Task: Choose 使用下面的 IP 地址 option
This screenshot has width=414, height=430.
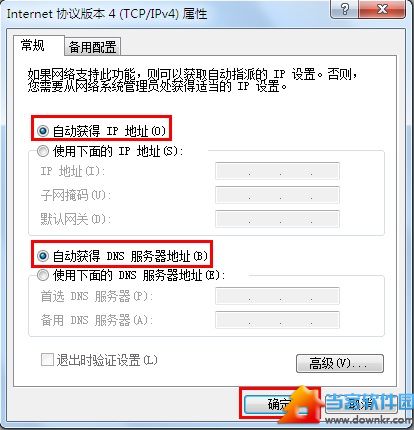Action: coord(43,151)
